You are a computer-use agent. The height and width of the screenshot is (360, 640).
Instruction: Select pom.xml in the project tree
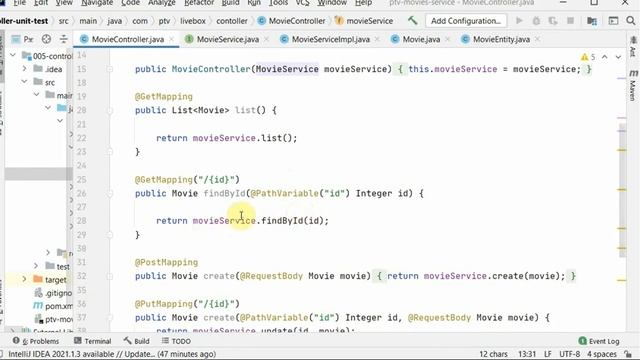pyautogui.click(x=53, y=305)
